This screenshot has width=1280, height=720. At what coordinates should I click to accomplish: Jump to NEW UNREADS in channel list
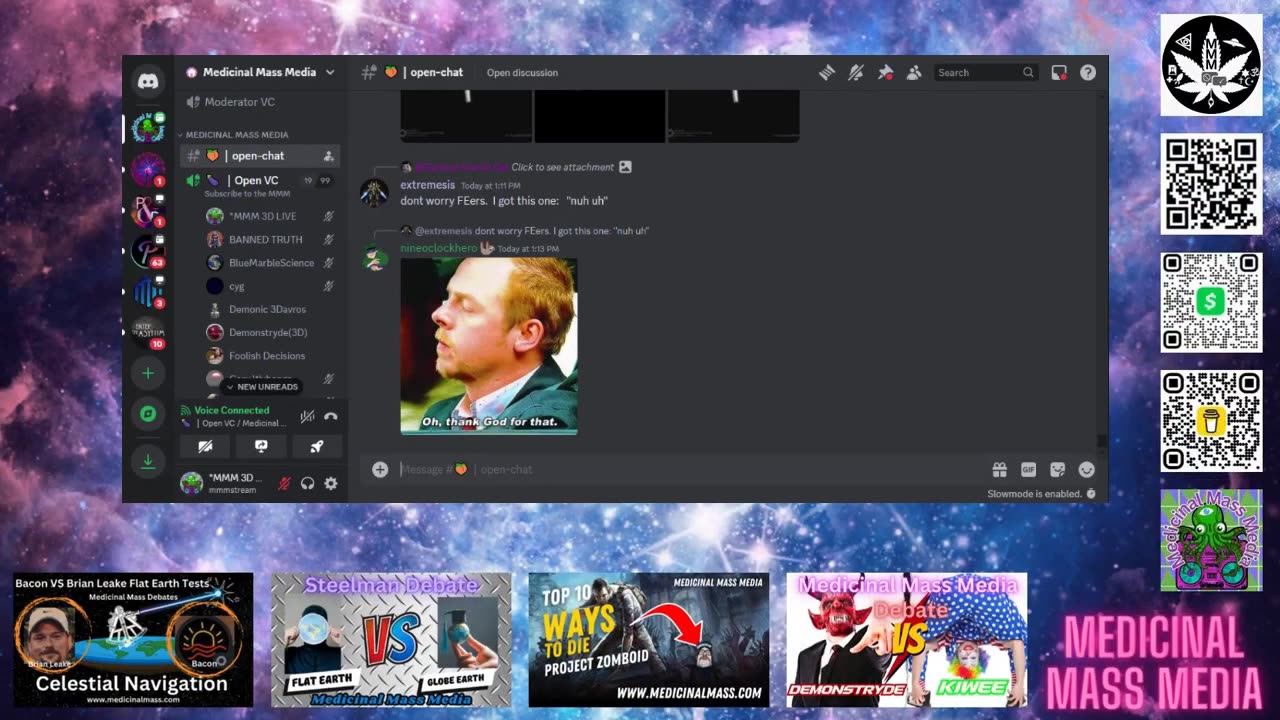[x=262, y=386]
